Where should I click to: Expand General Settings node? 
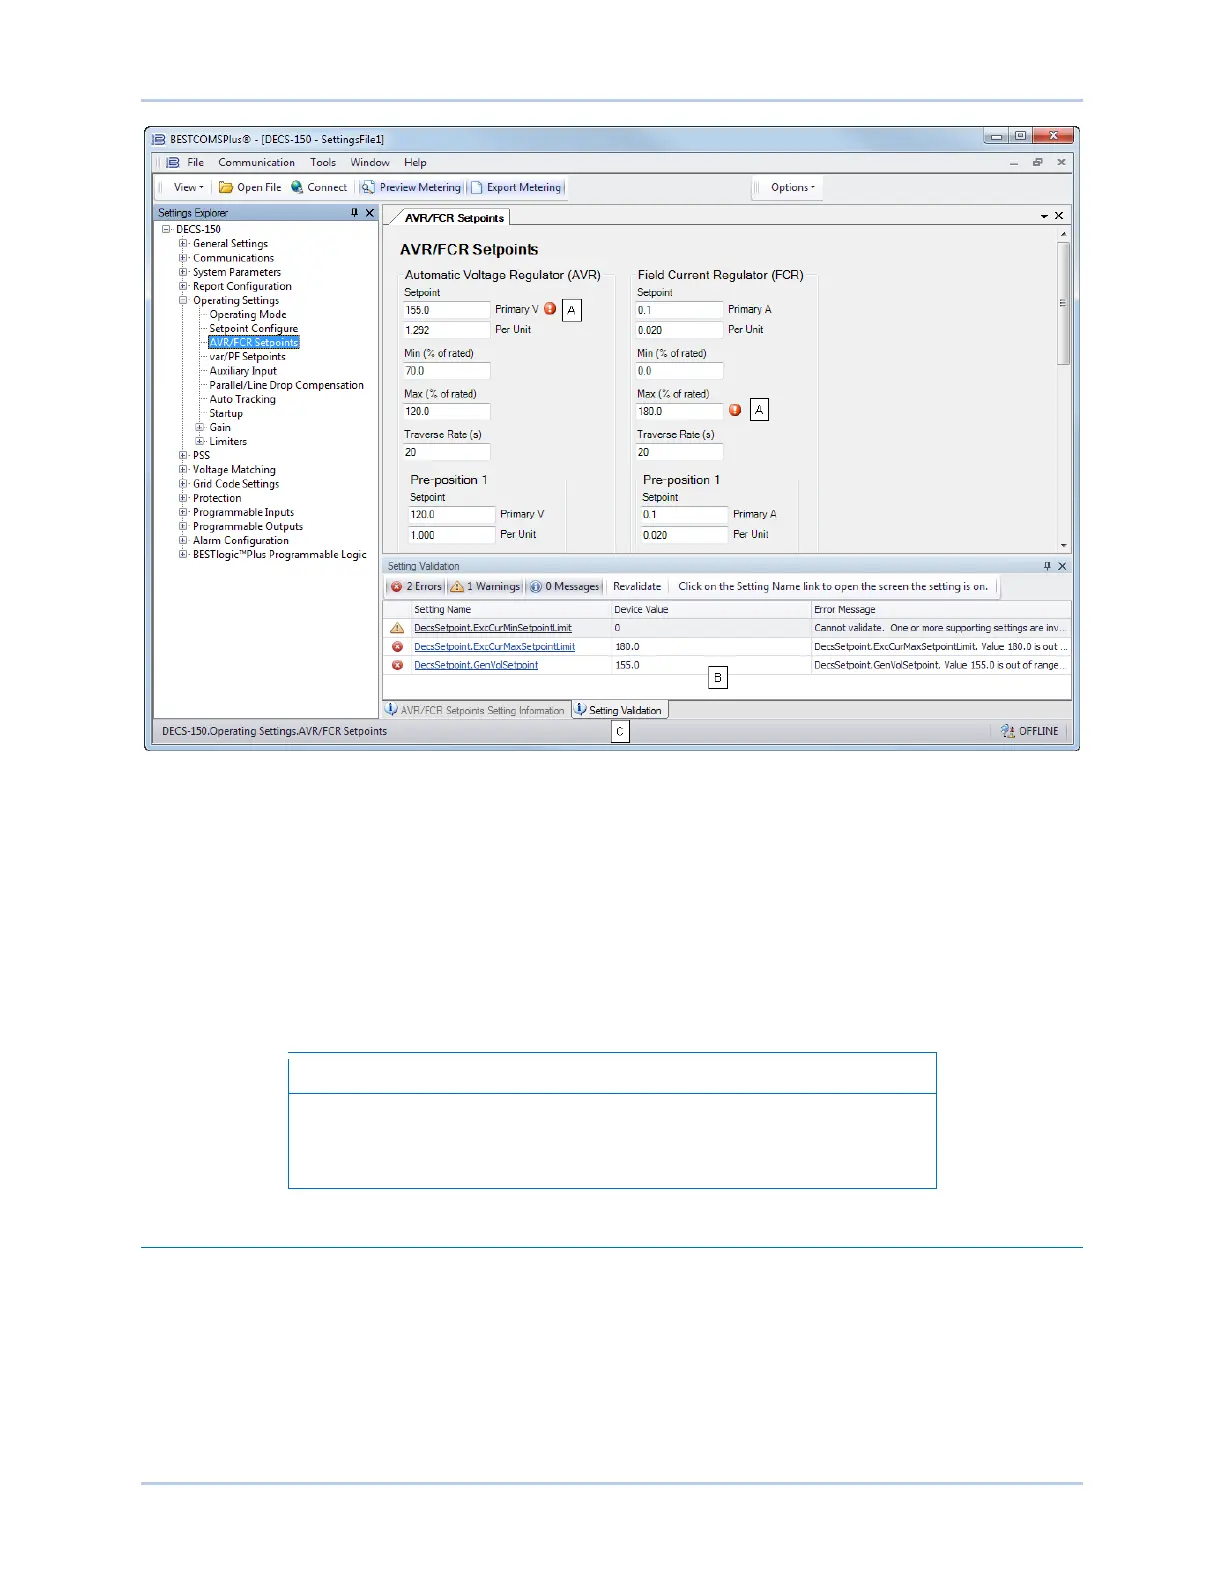(183, 243)
